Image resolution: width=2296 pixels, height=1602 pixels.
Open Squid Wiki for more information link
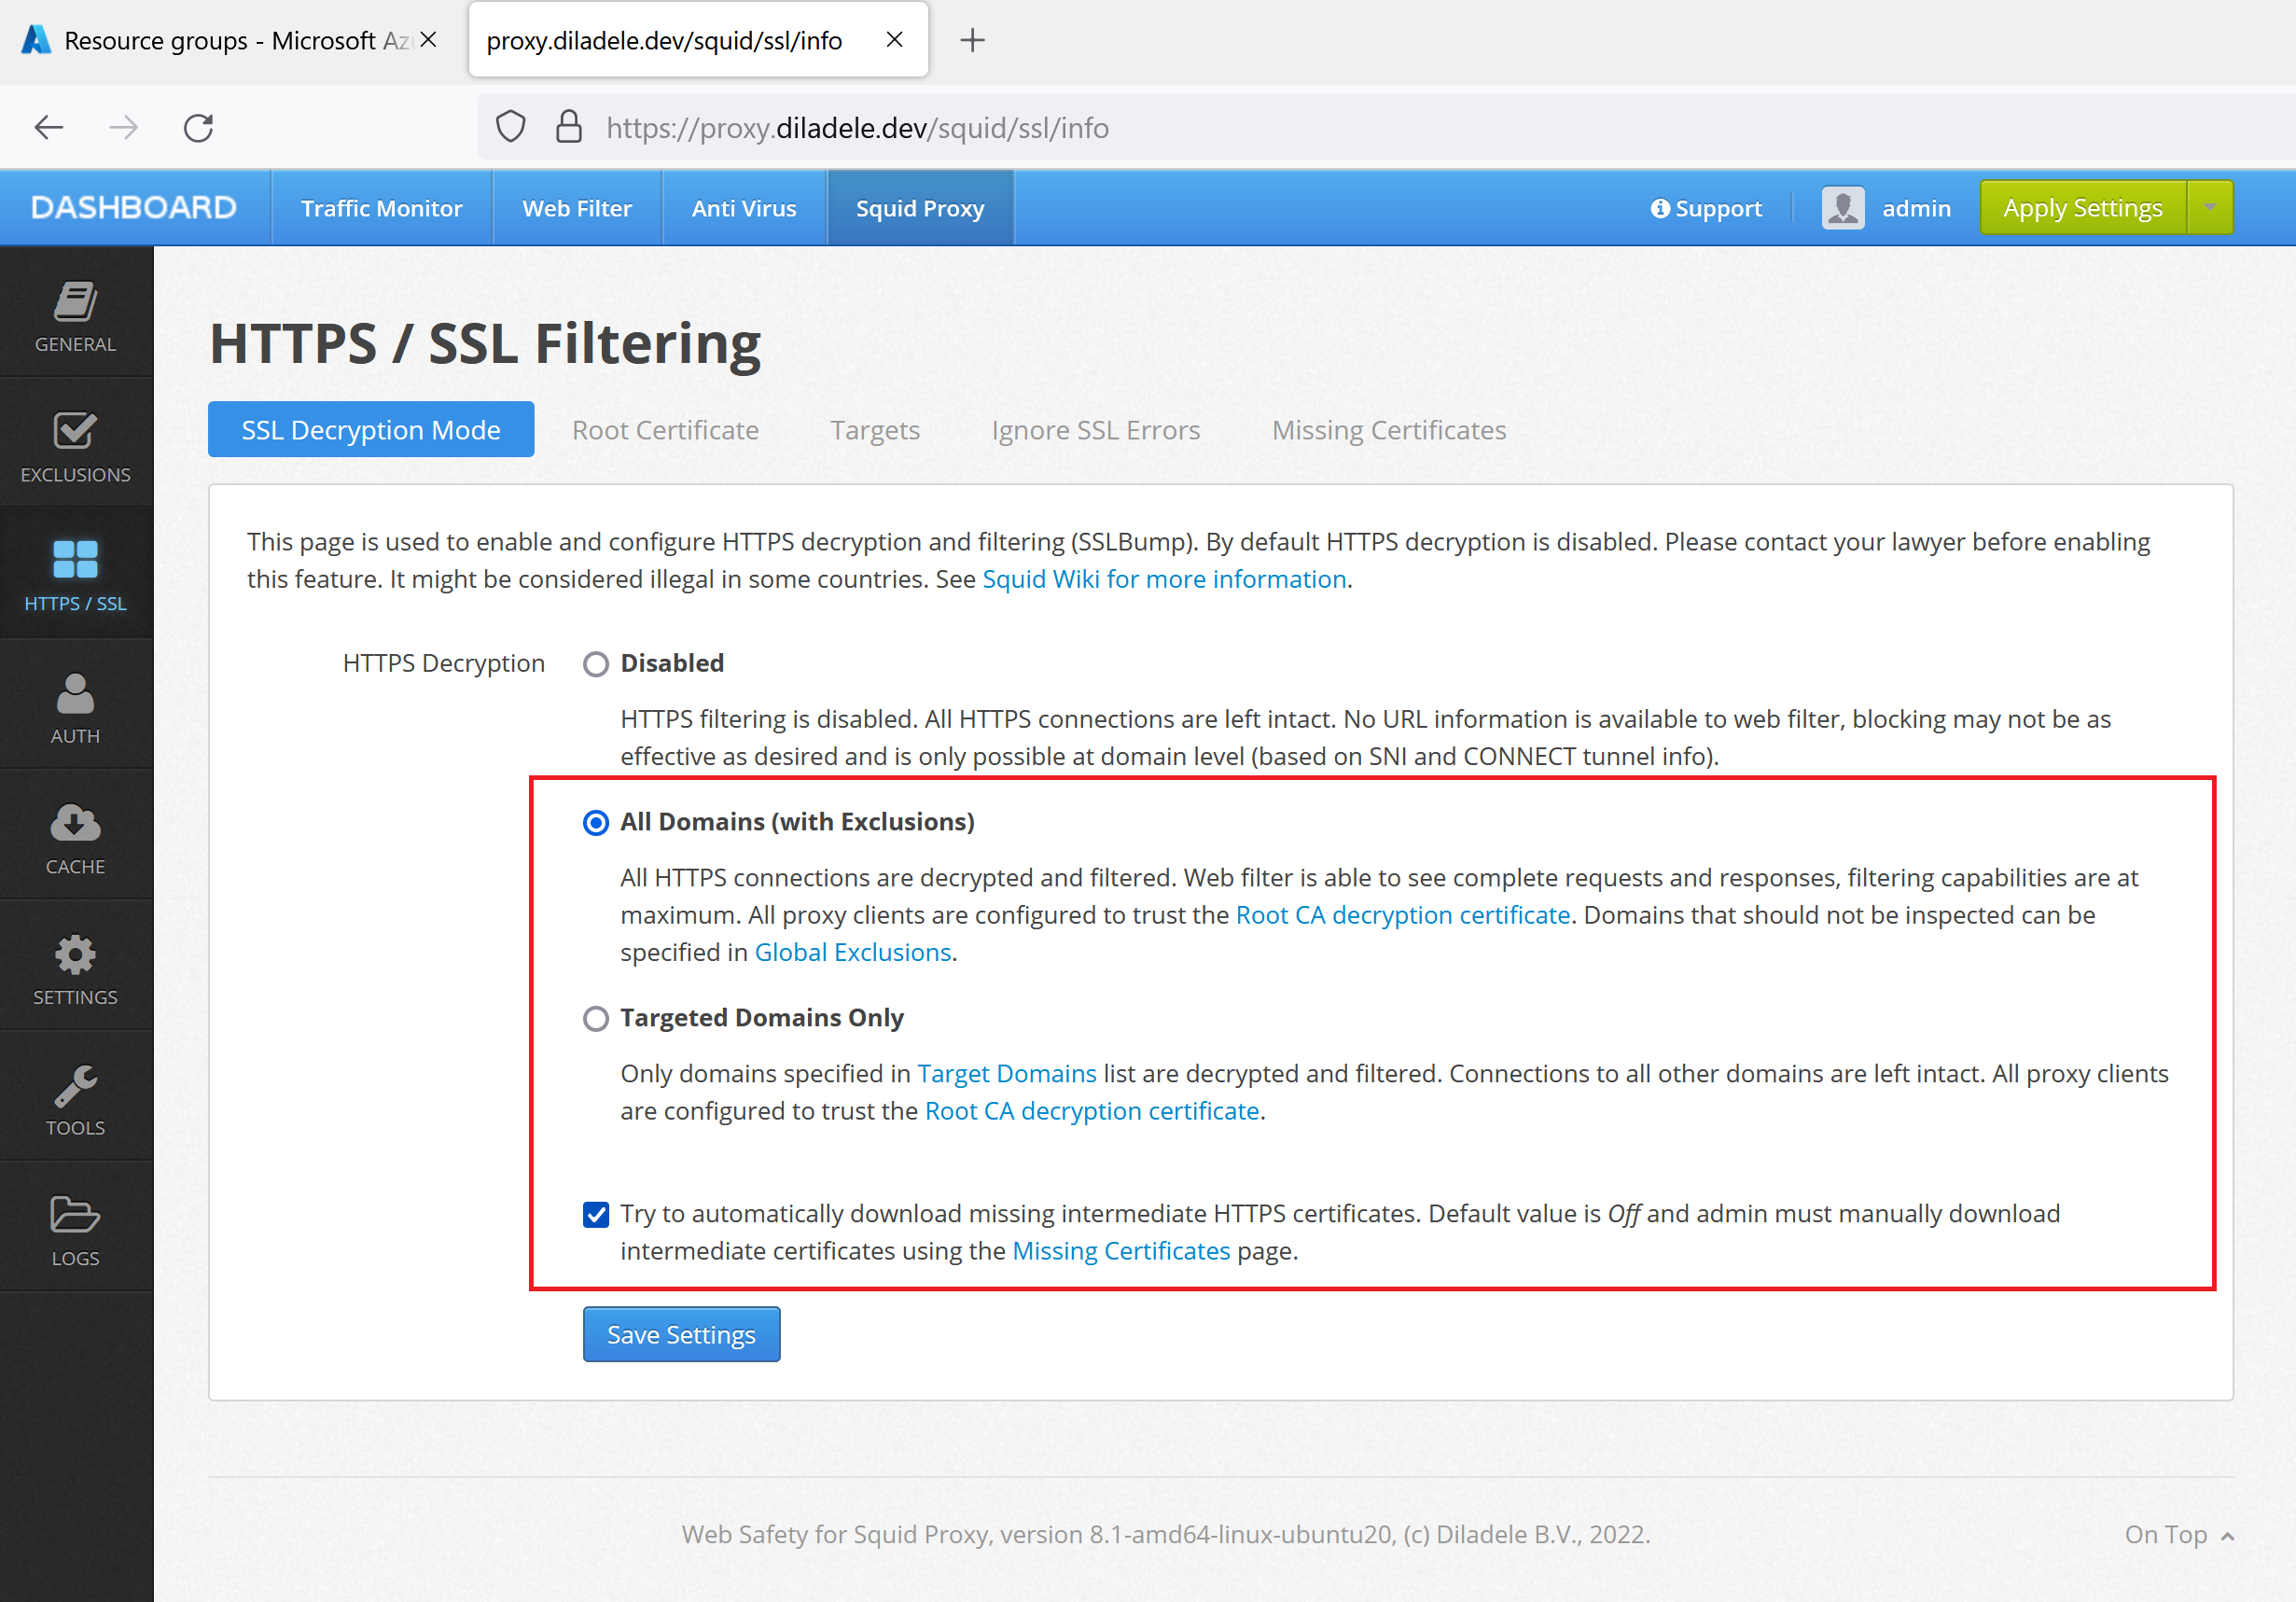coord(1164,579)
